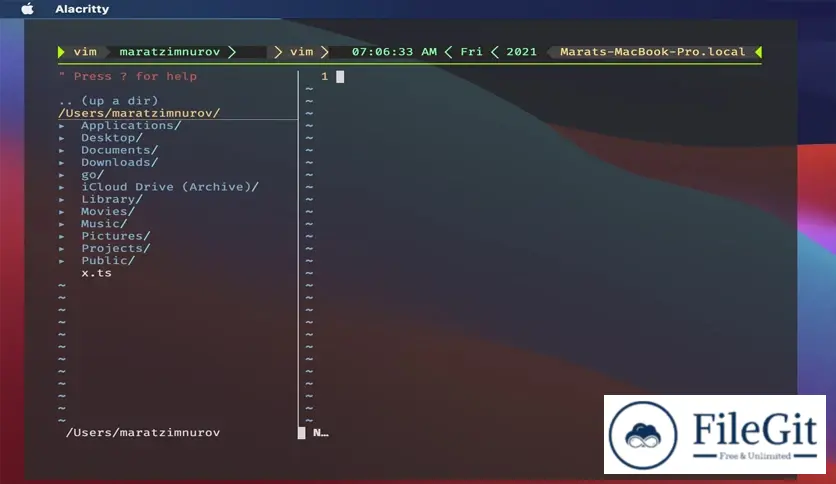This screenshot has width=836, height=484.
Task: Expand the Pictures/ folder arrow
Action: (62, 236)
